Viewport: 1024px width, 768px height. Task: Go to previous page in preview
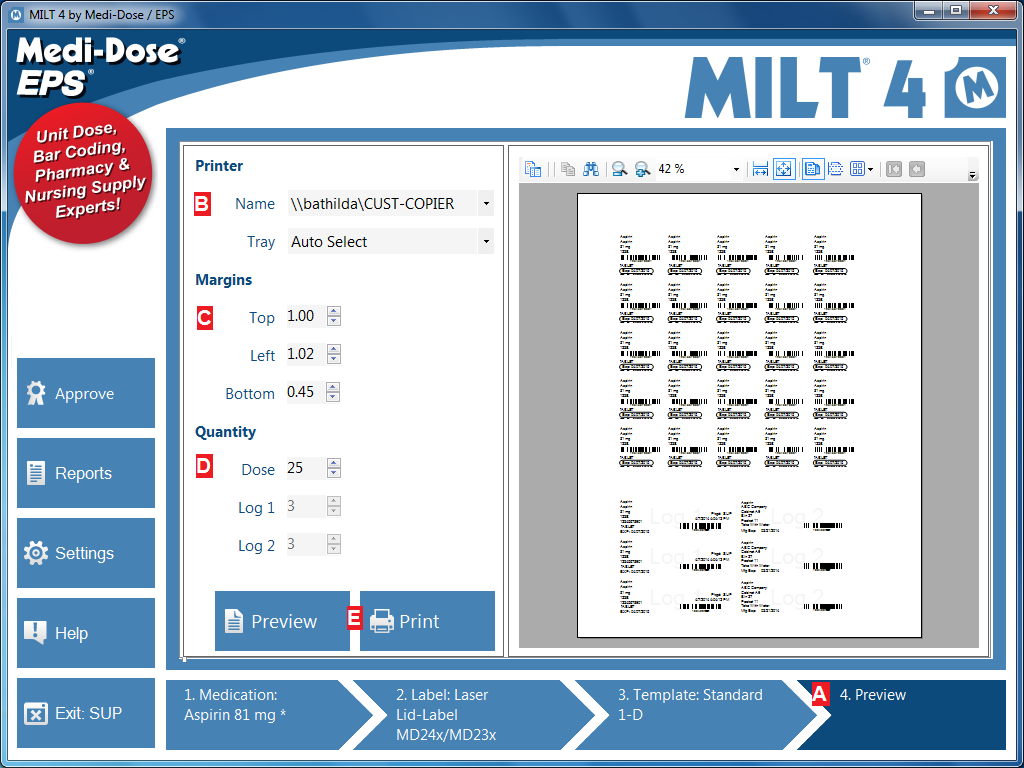[917, 169]
